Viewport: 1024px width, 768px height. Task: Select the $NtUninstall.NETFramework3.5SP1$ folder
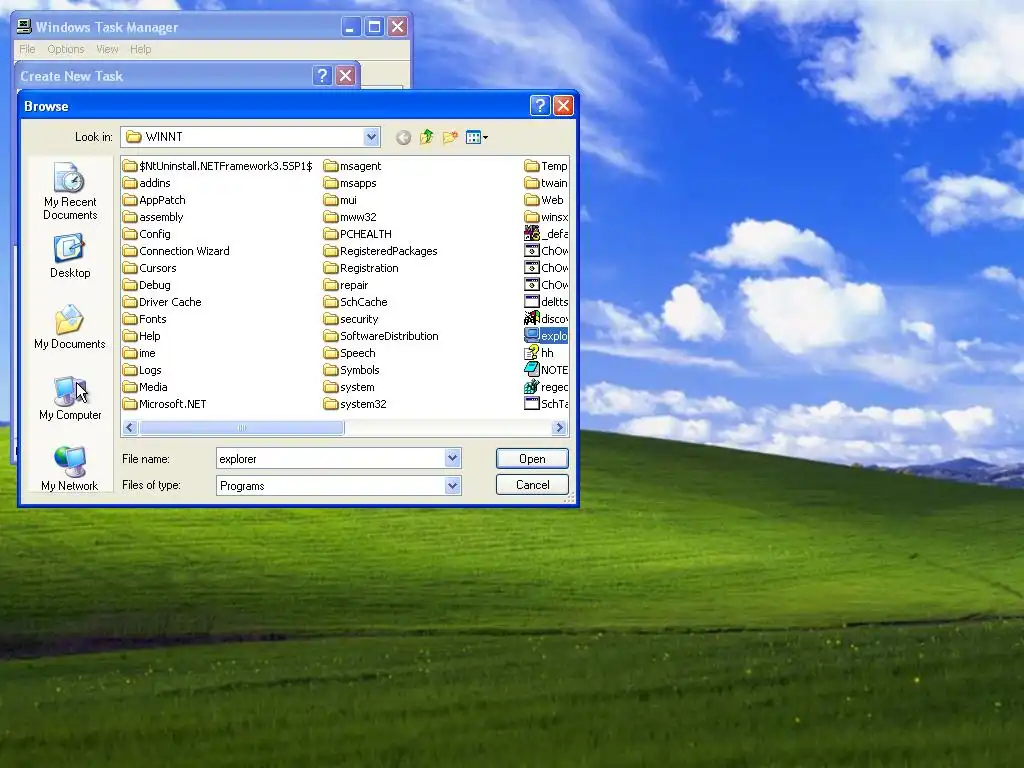pos(218,166)
